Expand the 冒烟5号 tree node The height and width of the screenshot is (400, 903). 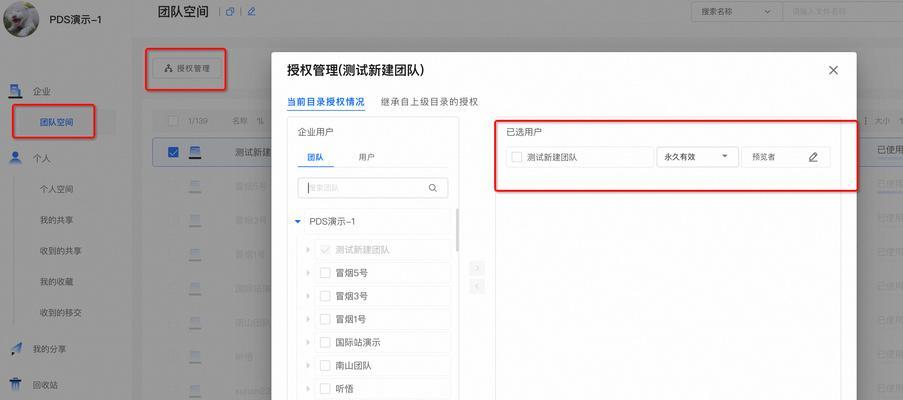click(308, 273)
